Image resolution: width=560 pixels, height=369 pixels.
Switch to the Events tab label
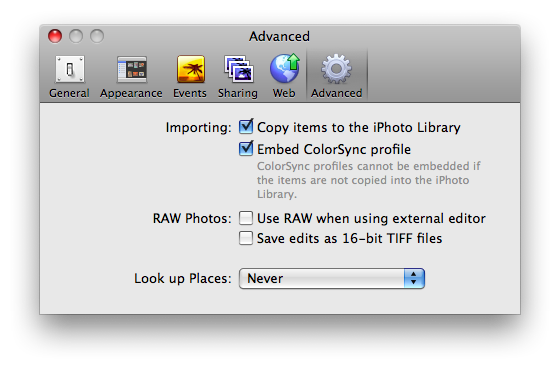coord(190,93)
